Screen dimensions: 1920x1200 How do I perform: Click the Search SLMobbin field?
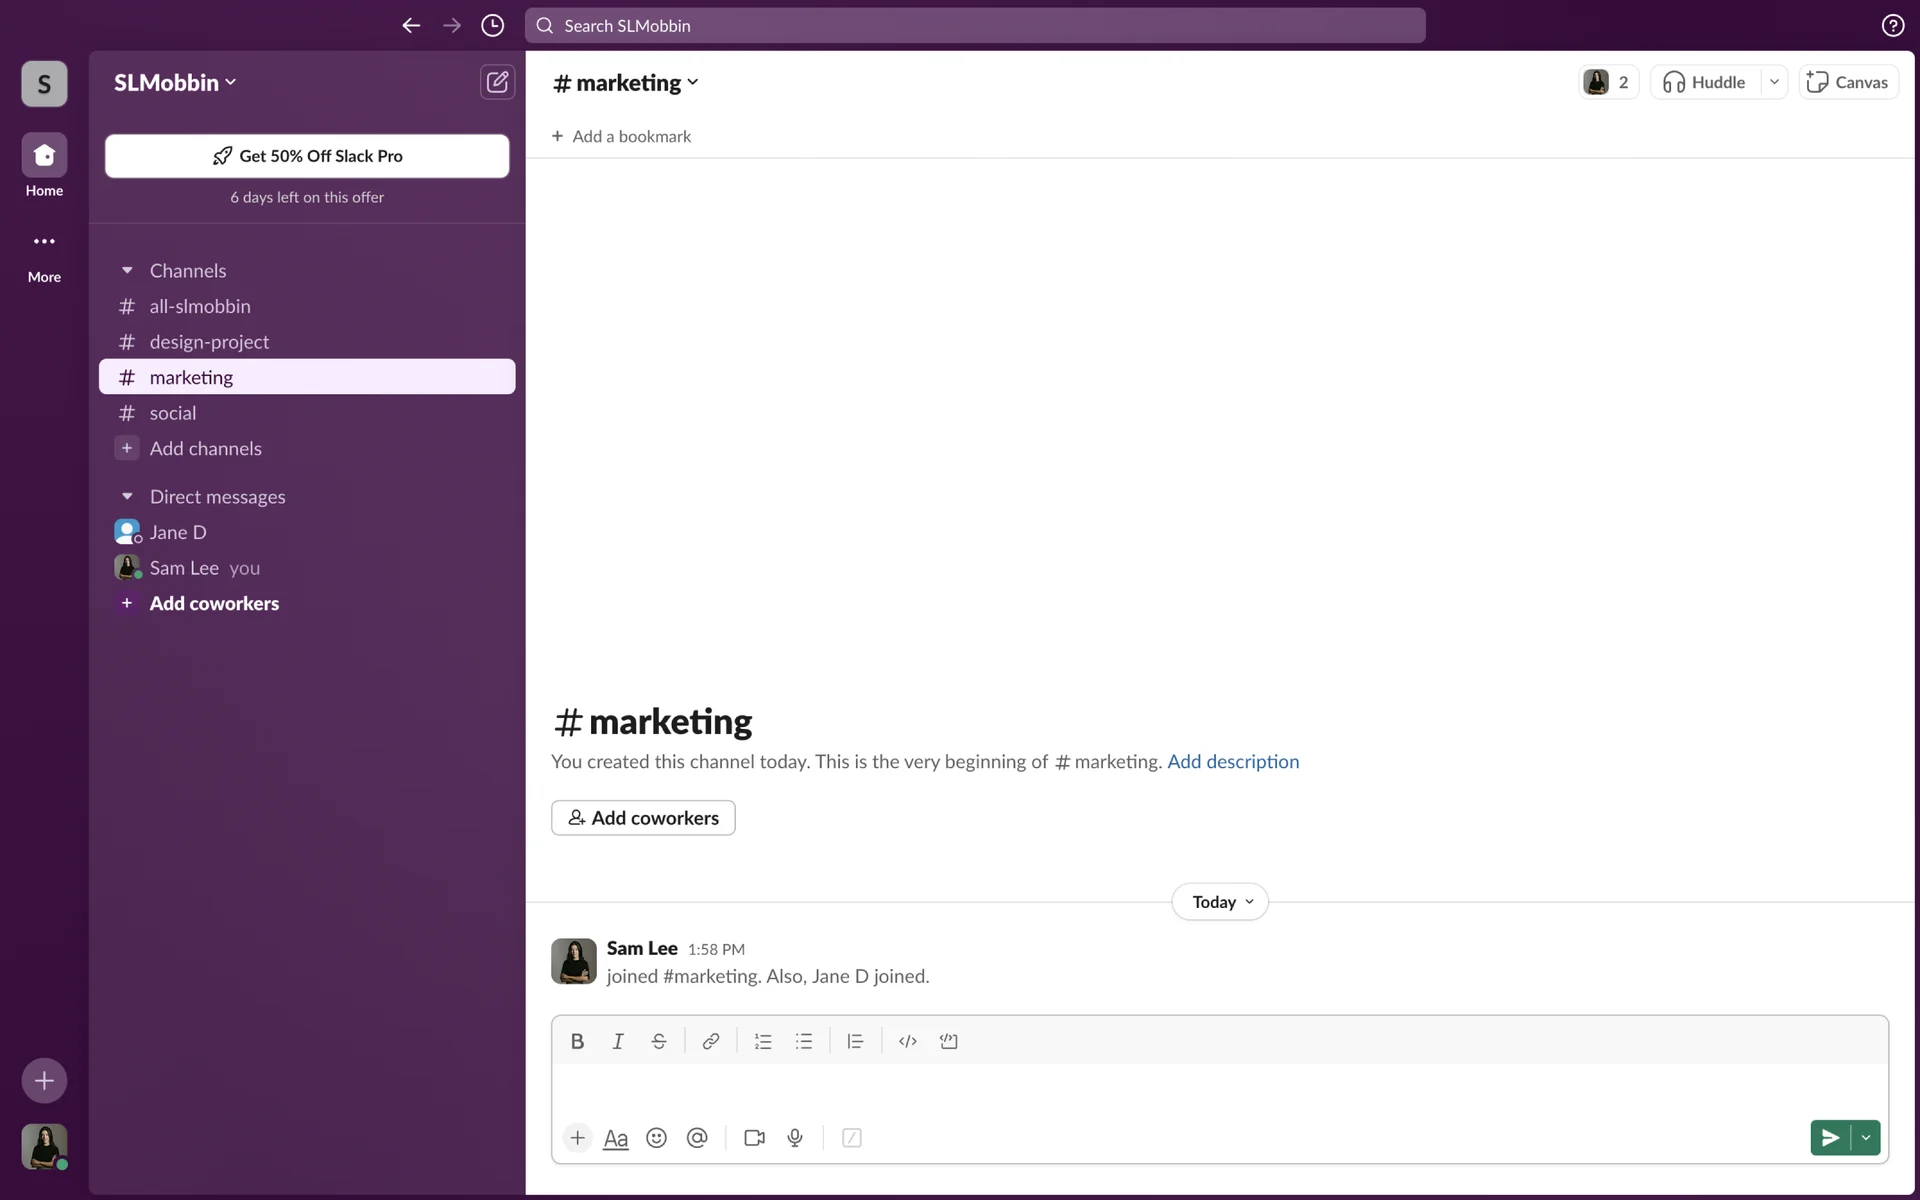[x=975, y=26]
